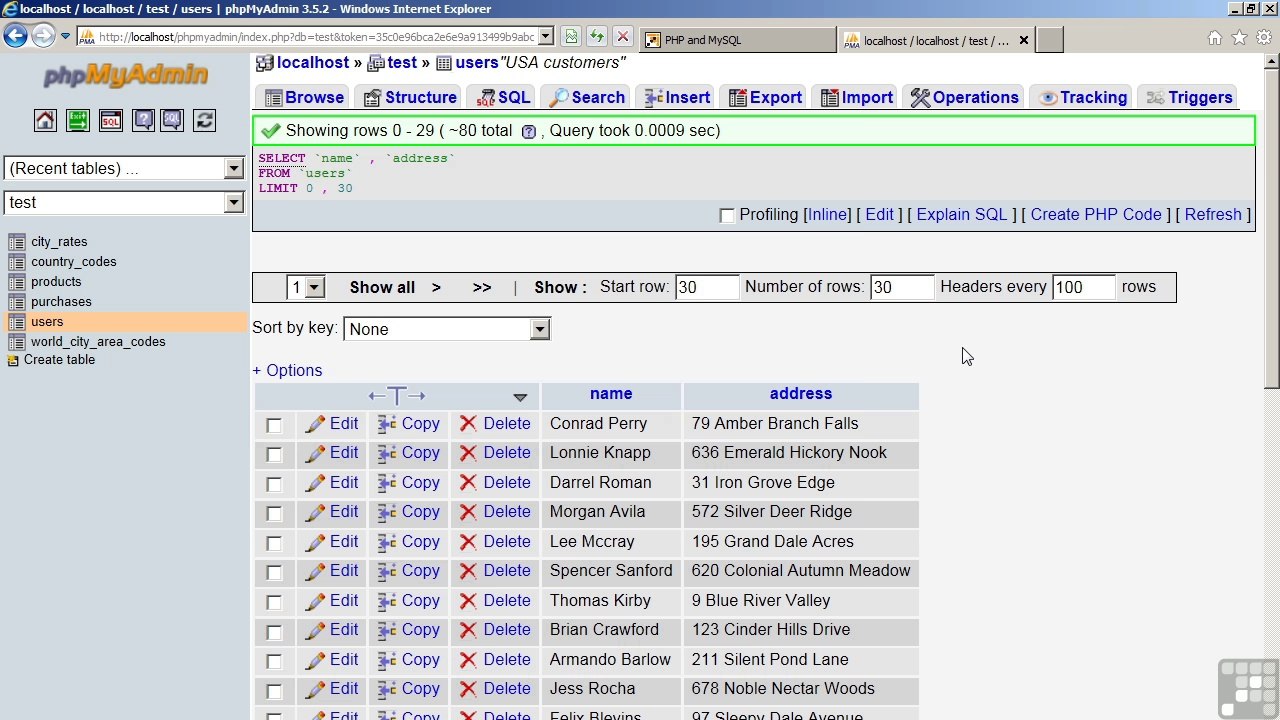Open the page number dropdown
The image size is (1280, 720).
306,287
